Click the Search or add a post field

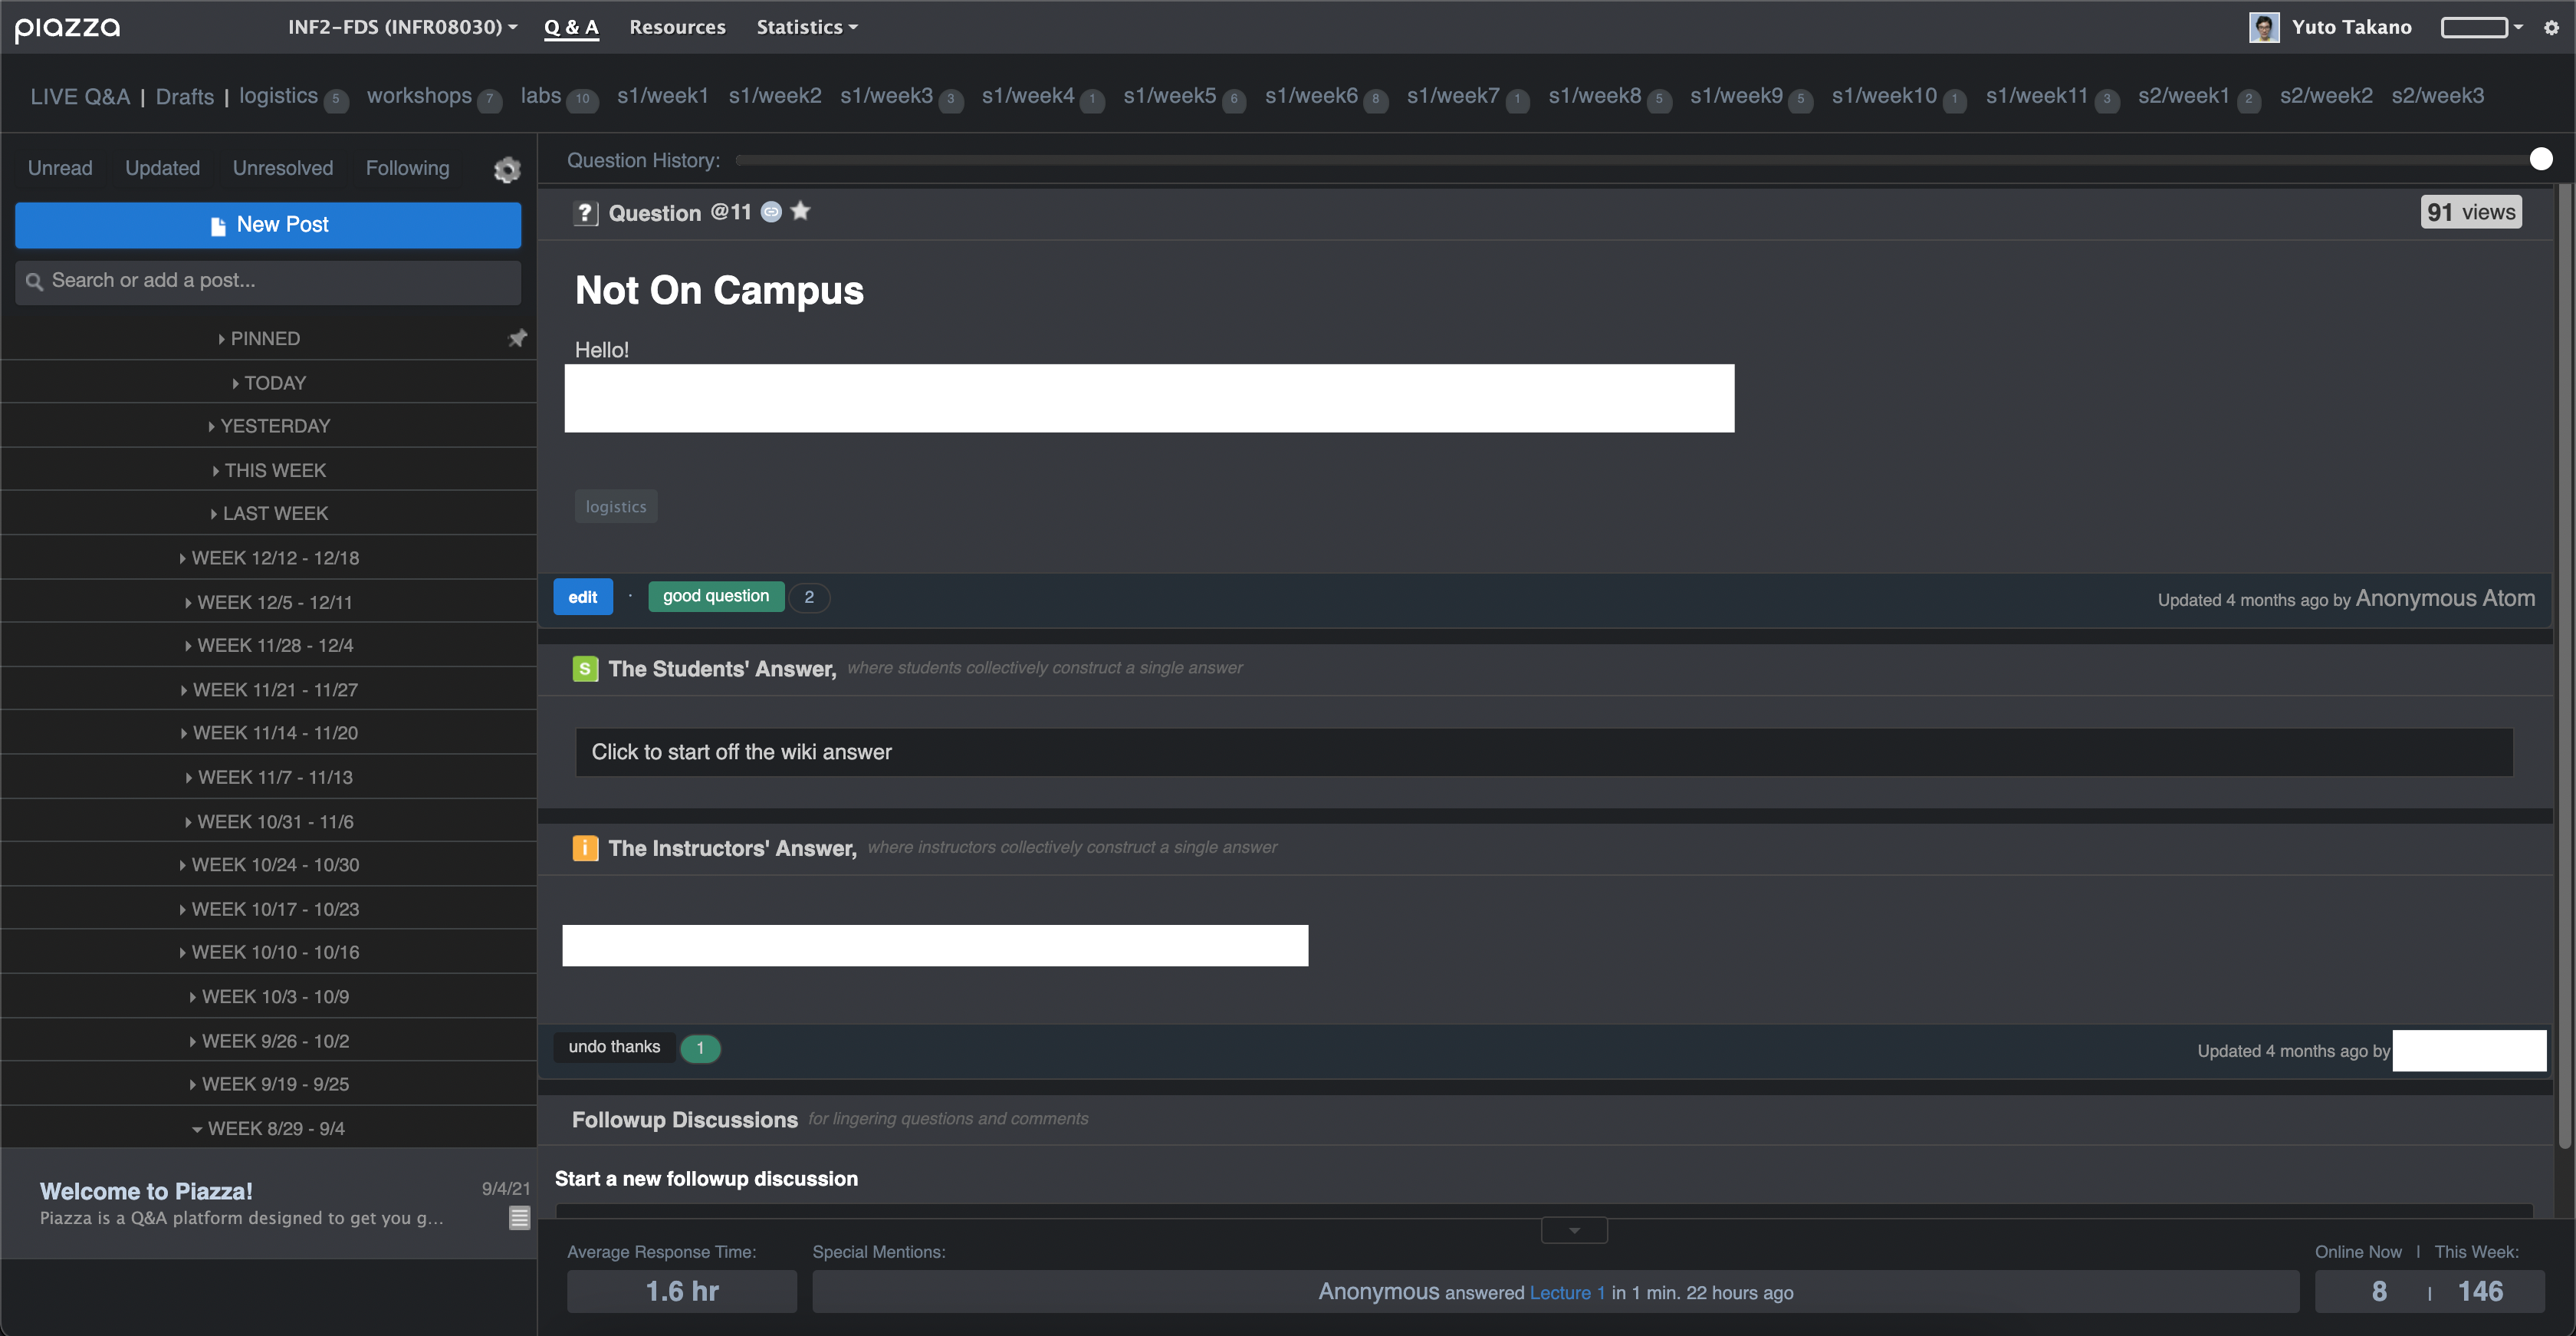[x=268, y=279]
